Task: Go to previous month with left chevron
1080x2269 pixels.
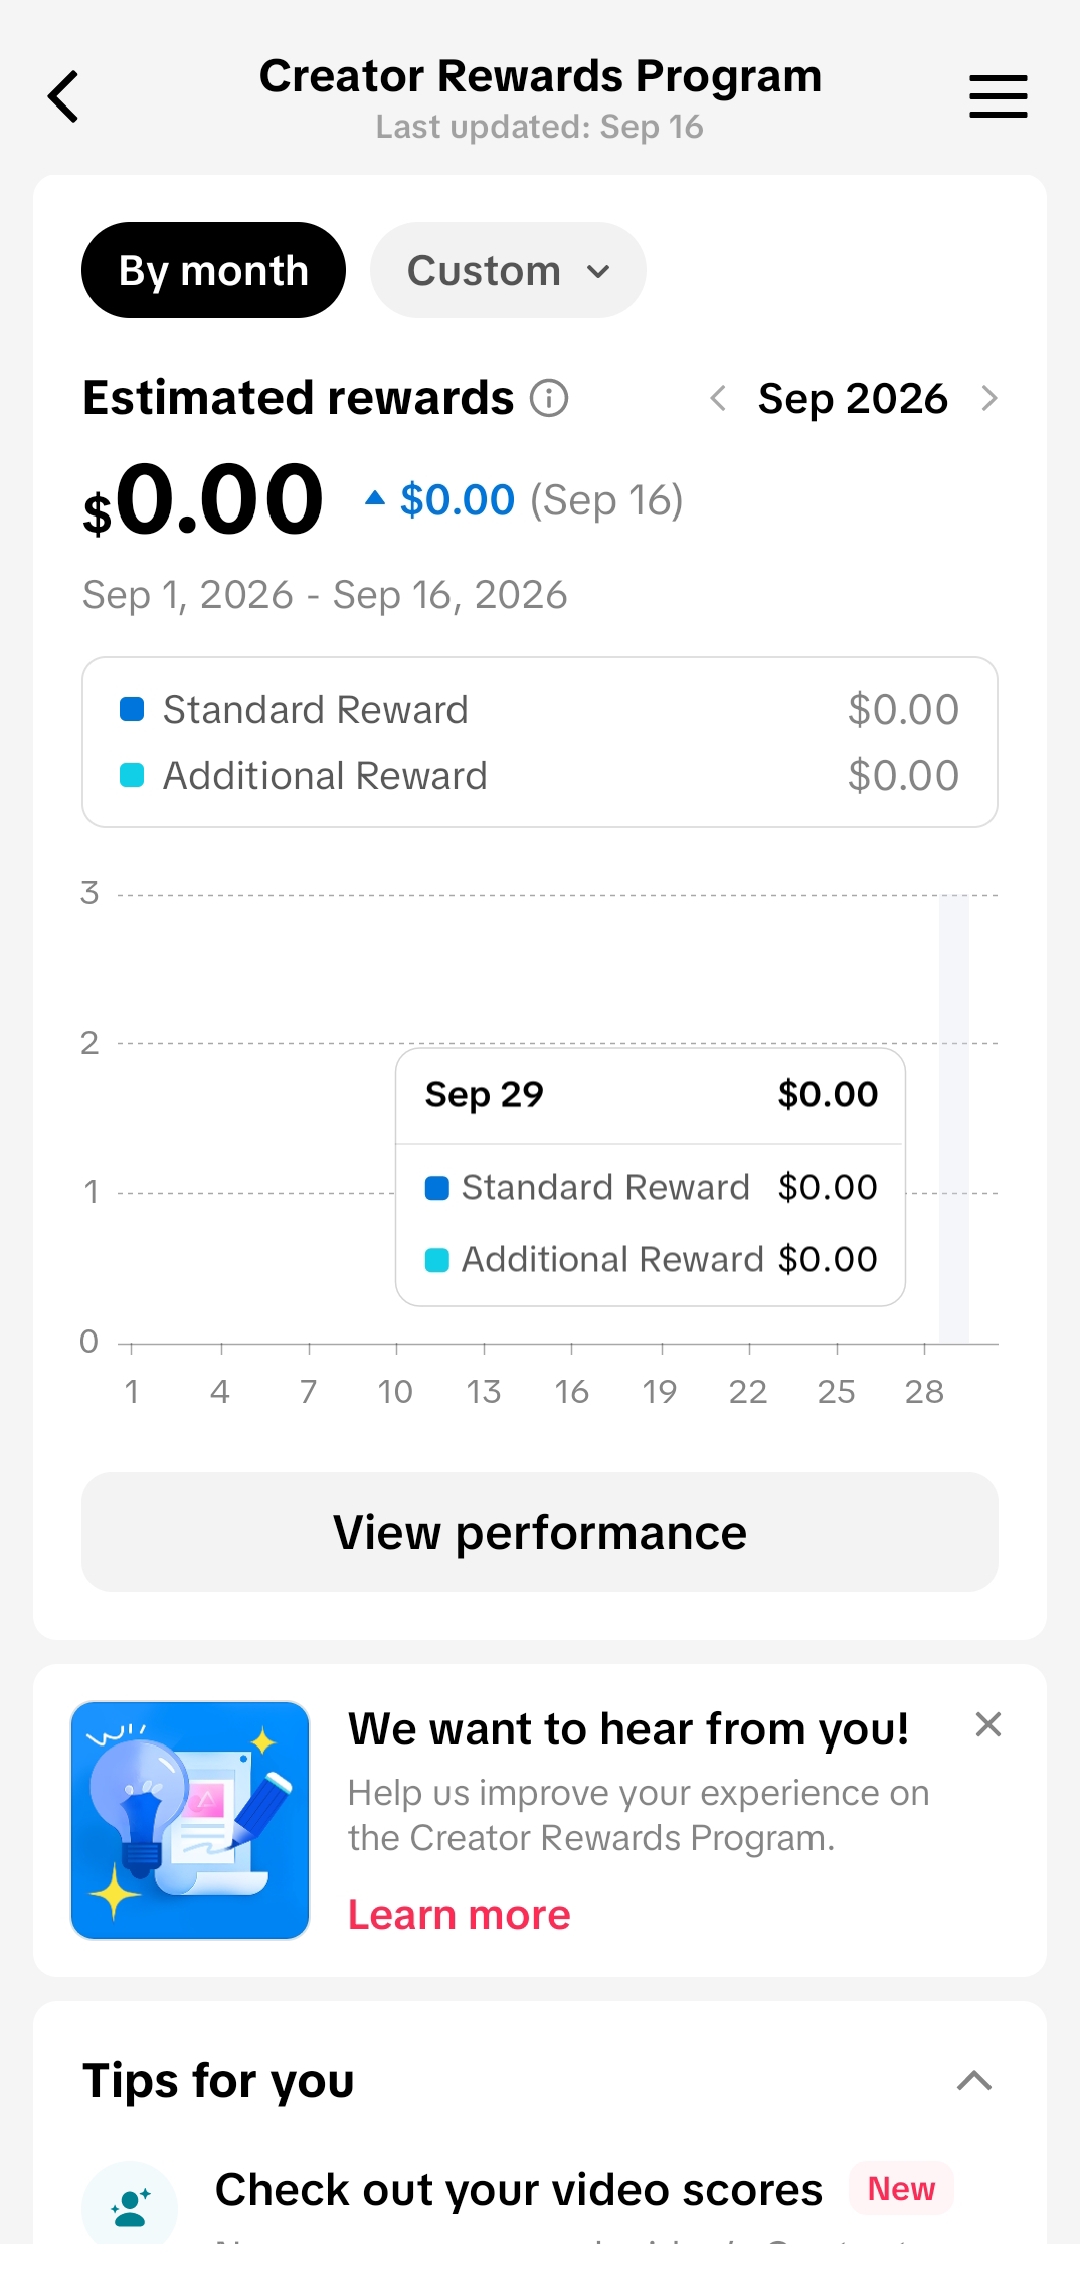Action: pyautogui.click(x=718, y=398)
